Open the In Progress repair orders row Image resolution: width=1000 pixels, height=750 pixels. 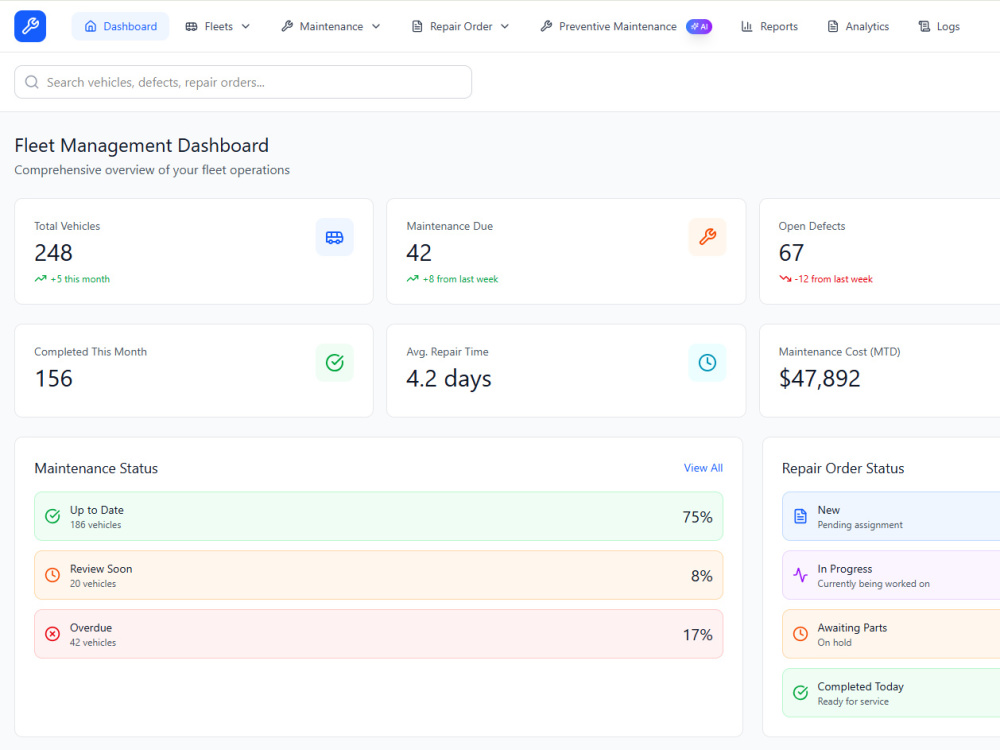pyautogui.click(x=891, y=575)
